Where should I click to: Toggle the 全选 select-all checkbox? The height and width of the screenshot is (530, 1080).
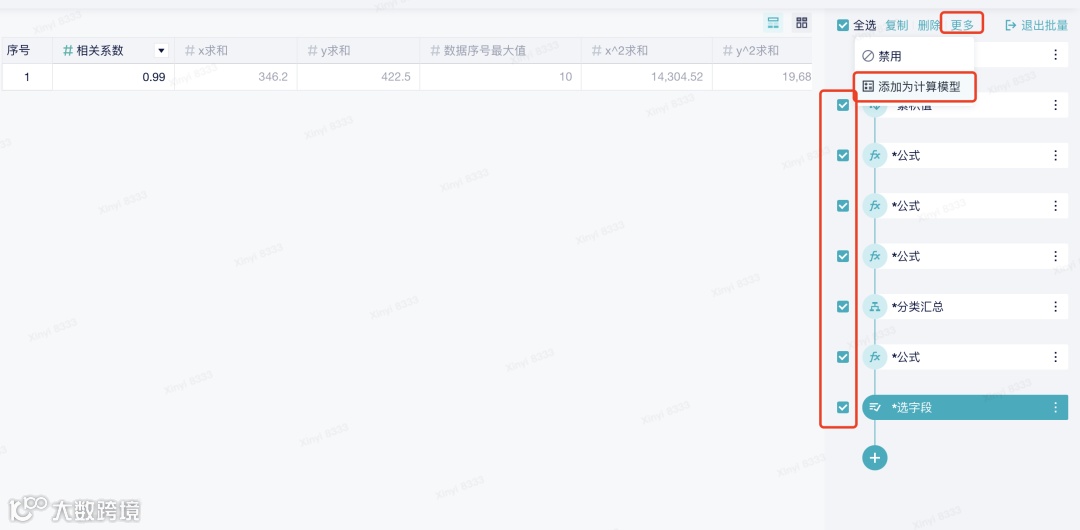(842, 26)
